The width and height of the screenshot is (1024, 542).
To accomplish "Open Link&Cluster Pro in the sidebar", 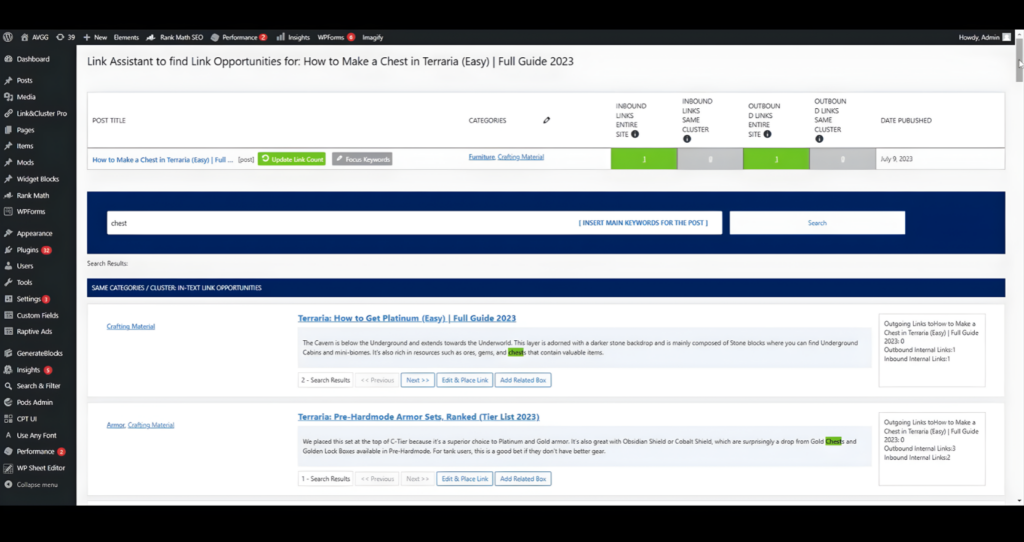I will (x=41, y=113).
